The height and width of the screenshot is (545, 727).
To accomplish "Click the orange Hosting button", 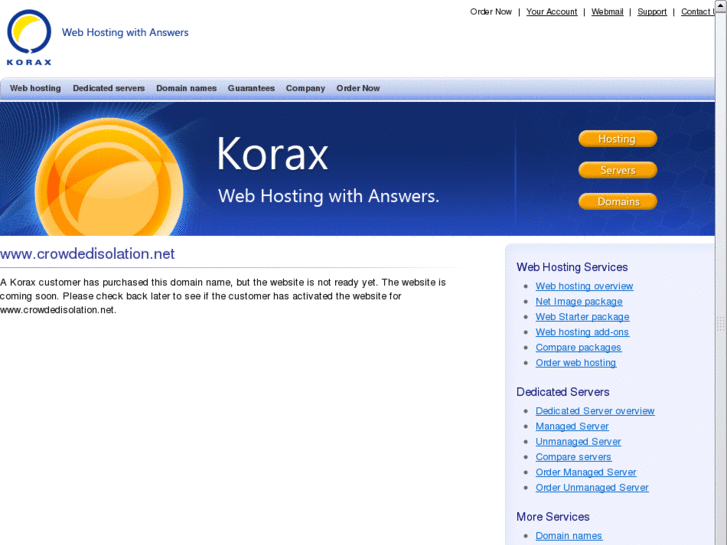I will click(618, 139).
